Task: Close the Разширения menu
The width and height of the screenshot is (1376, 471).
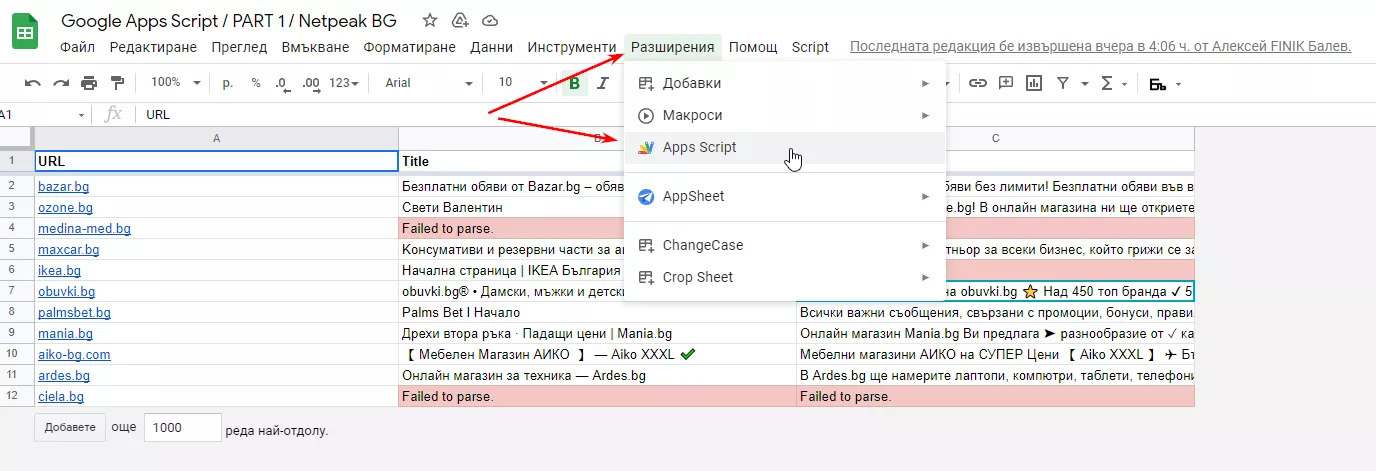Action: pos(672,47)
